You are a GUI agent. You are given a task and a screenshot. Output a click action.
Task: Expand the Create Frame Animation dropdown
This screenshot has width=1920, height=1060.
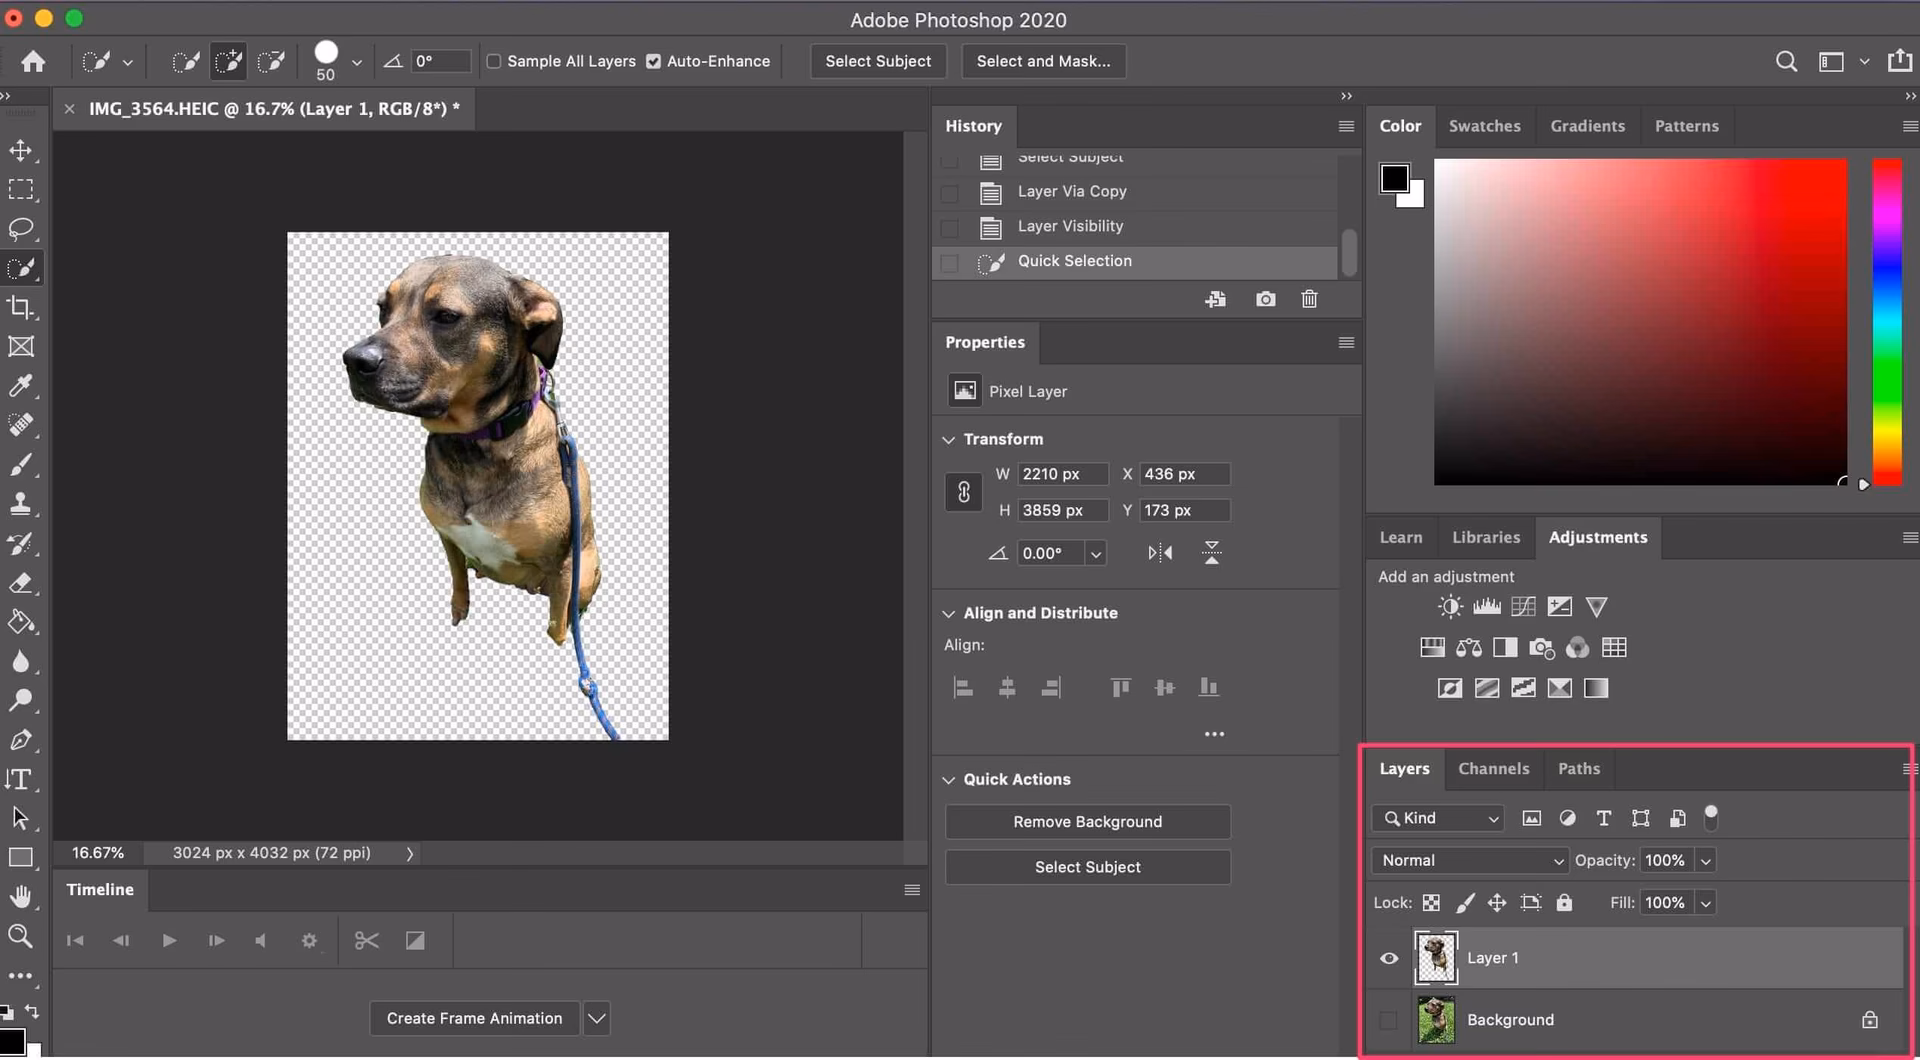point(596,1018)
